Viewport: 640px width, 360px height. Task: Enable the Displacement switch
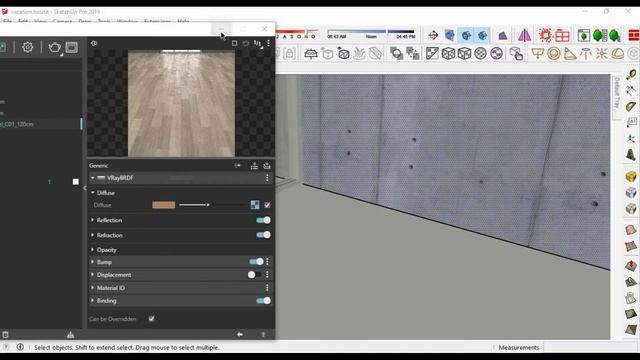[254, 275]
